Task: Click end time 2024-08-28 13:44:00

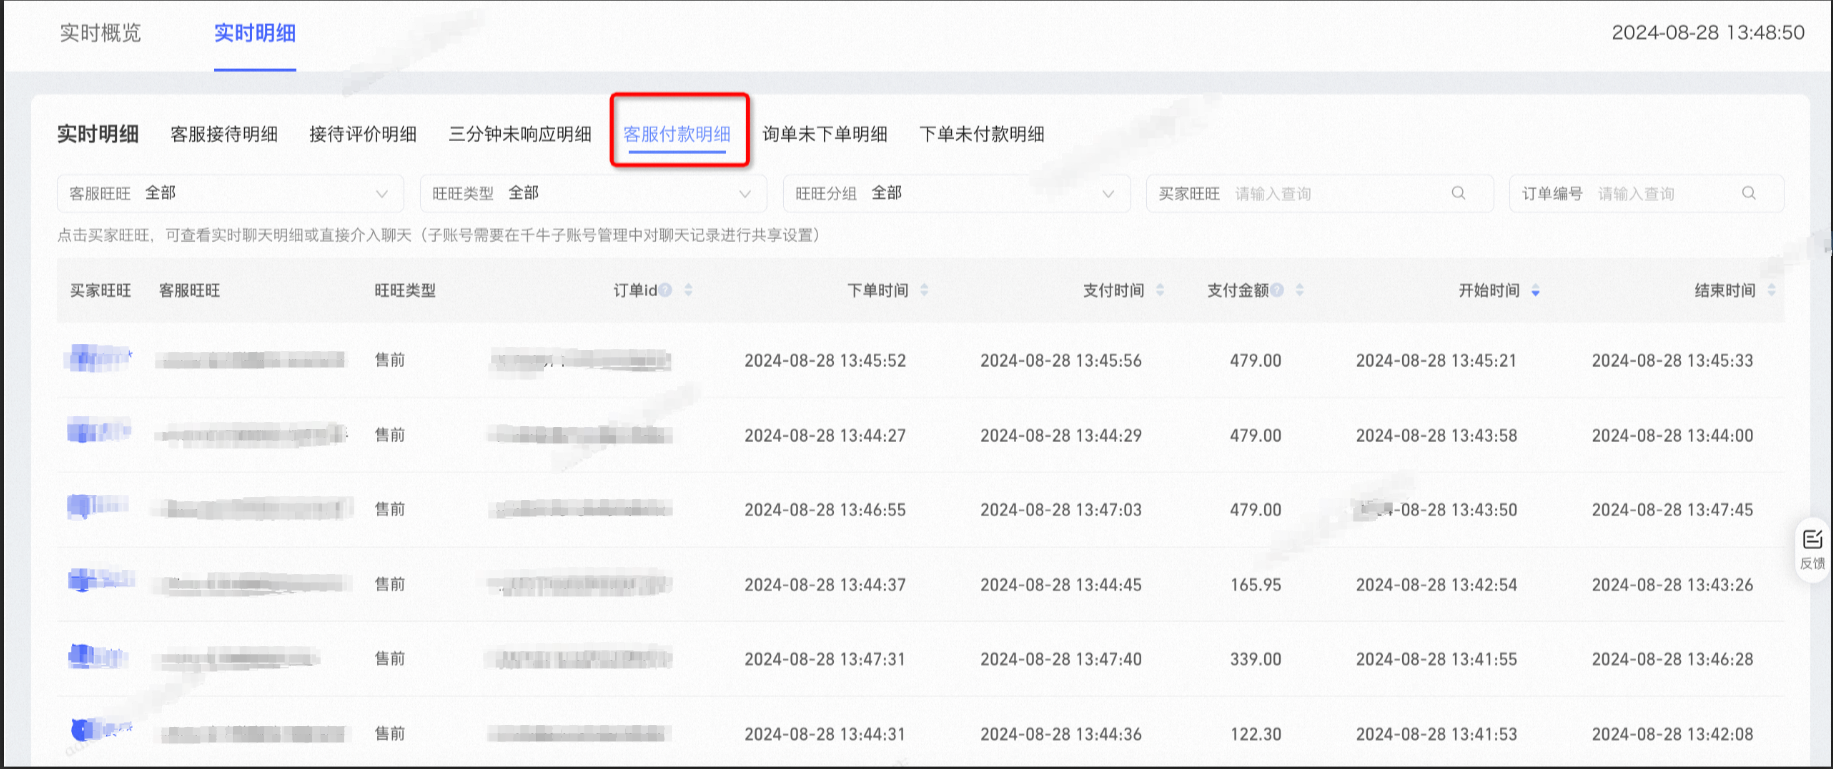Action: point(1673,435)
